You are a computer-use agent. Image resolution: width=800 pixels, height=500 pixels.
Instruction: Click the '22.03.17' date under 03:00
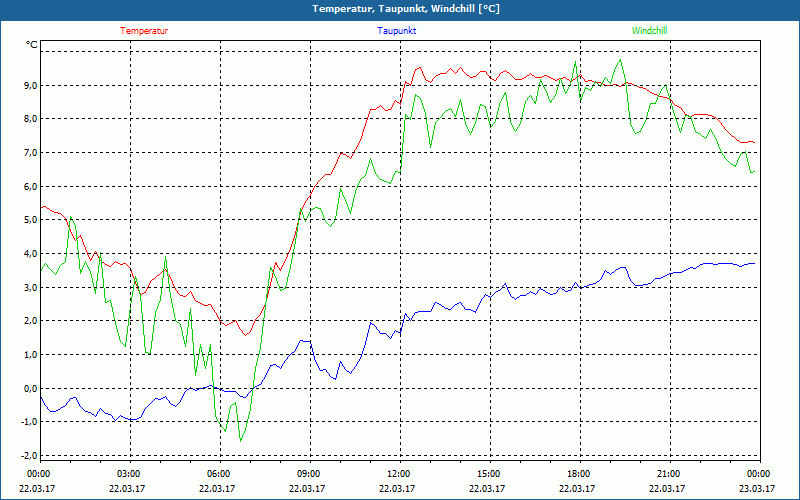[x=128, y=488]
